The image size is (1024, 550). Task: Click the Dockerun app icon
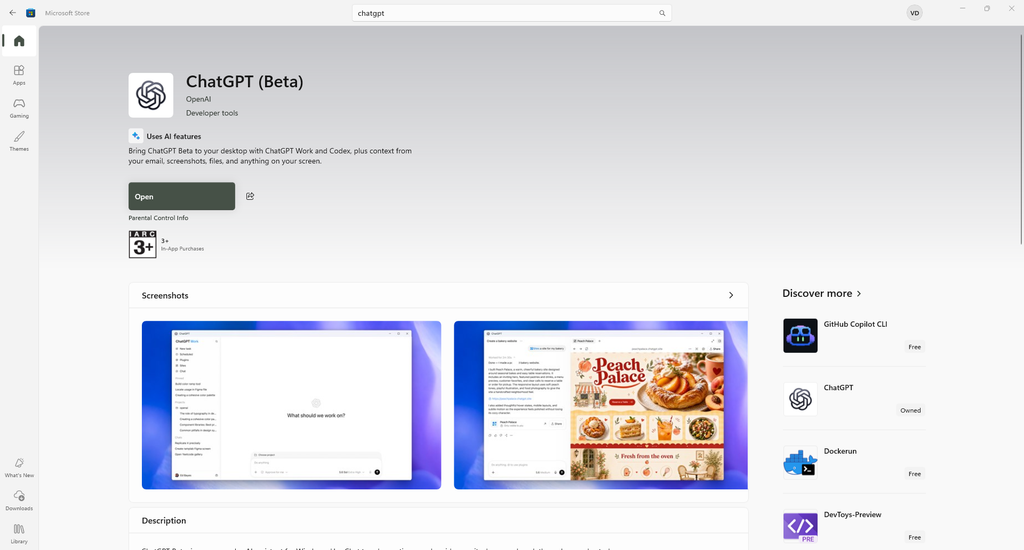pos(800,462)
